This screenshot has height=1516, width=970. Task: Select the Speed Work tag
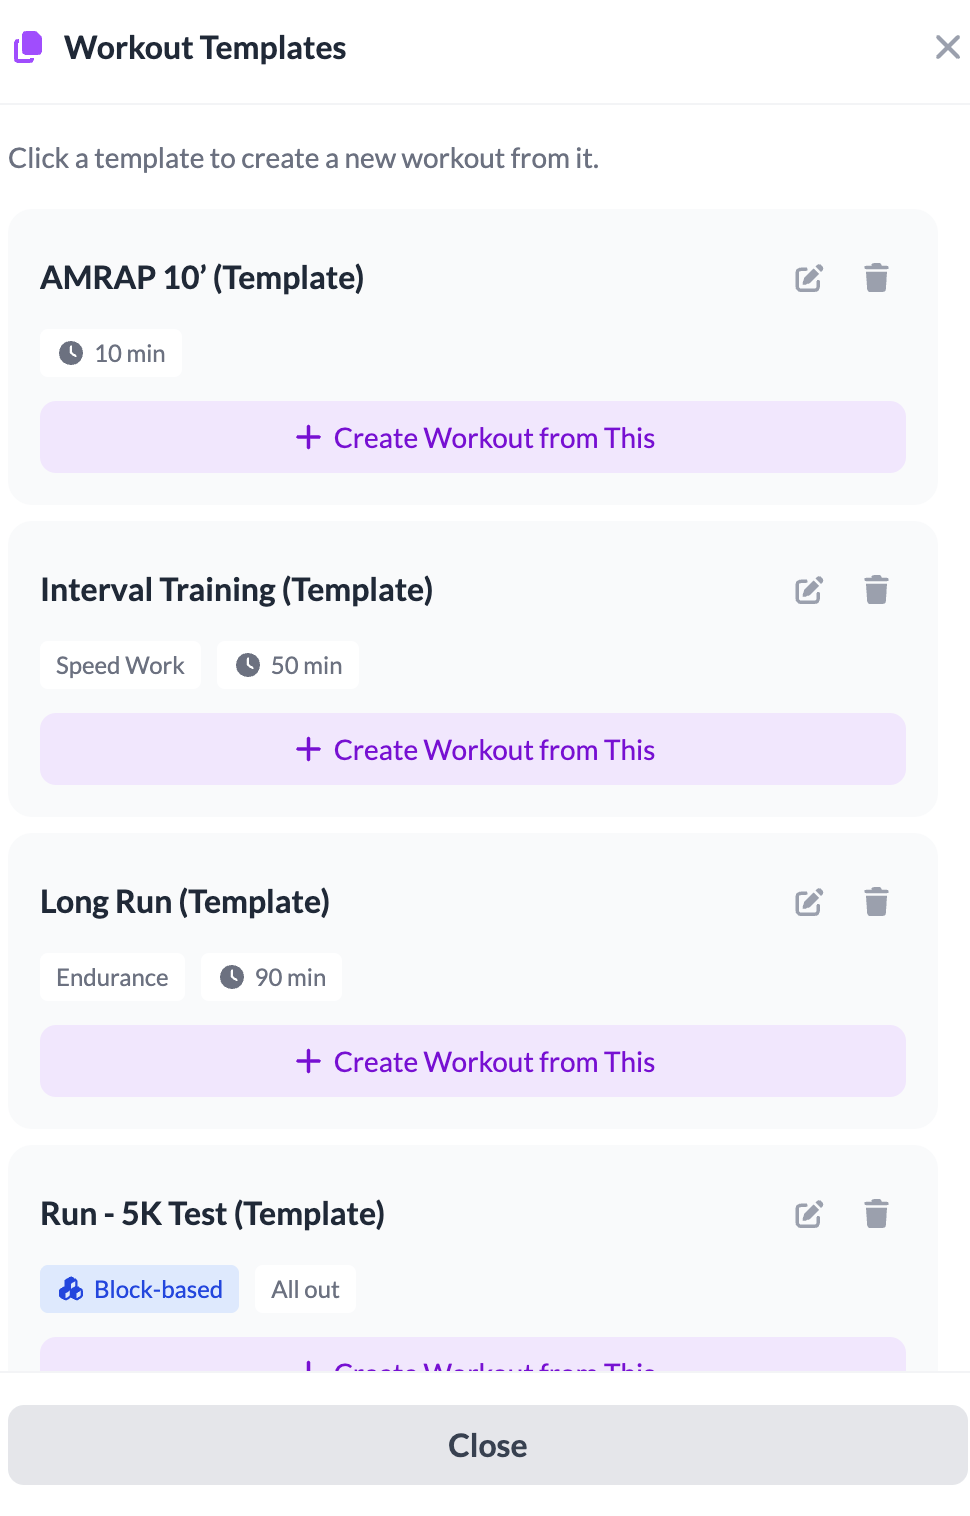(120, 664)
